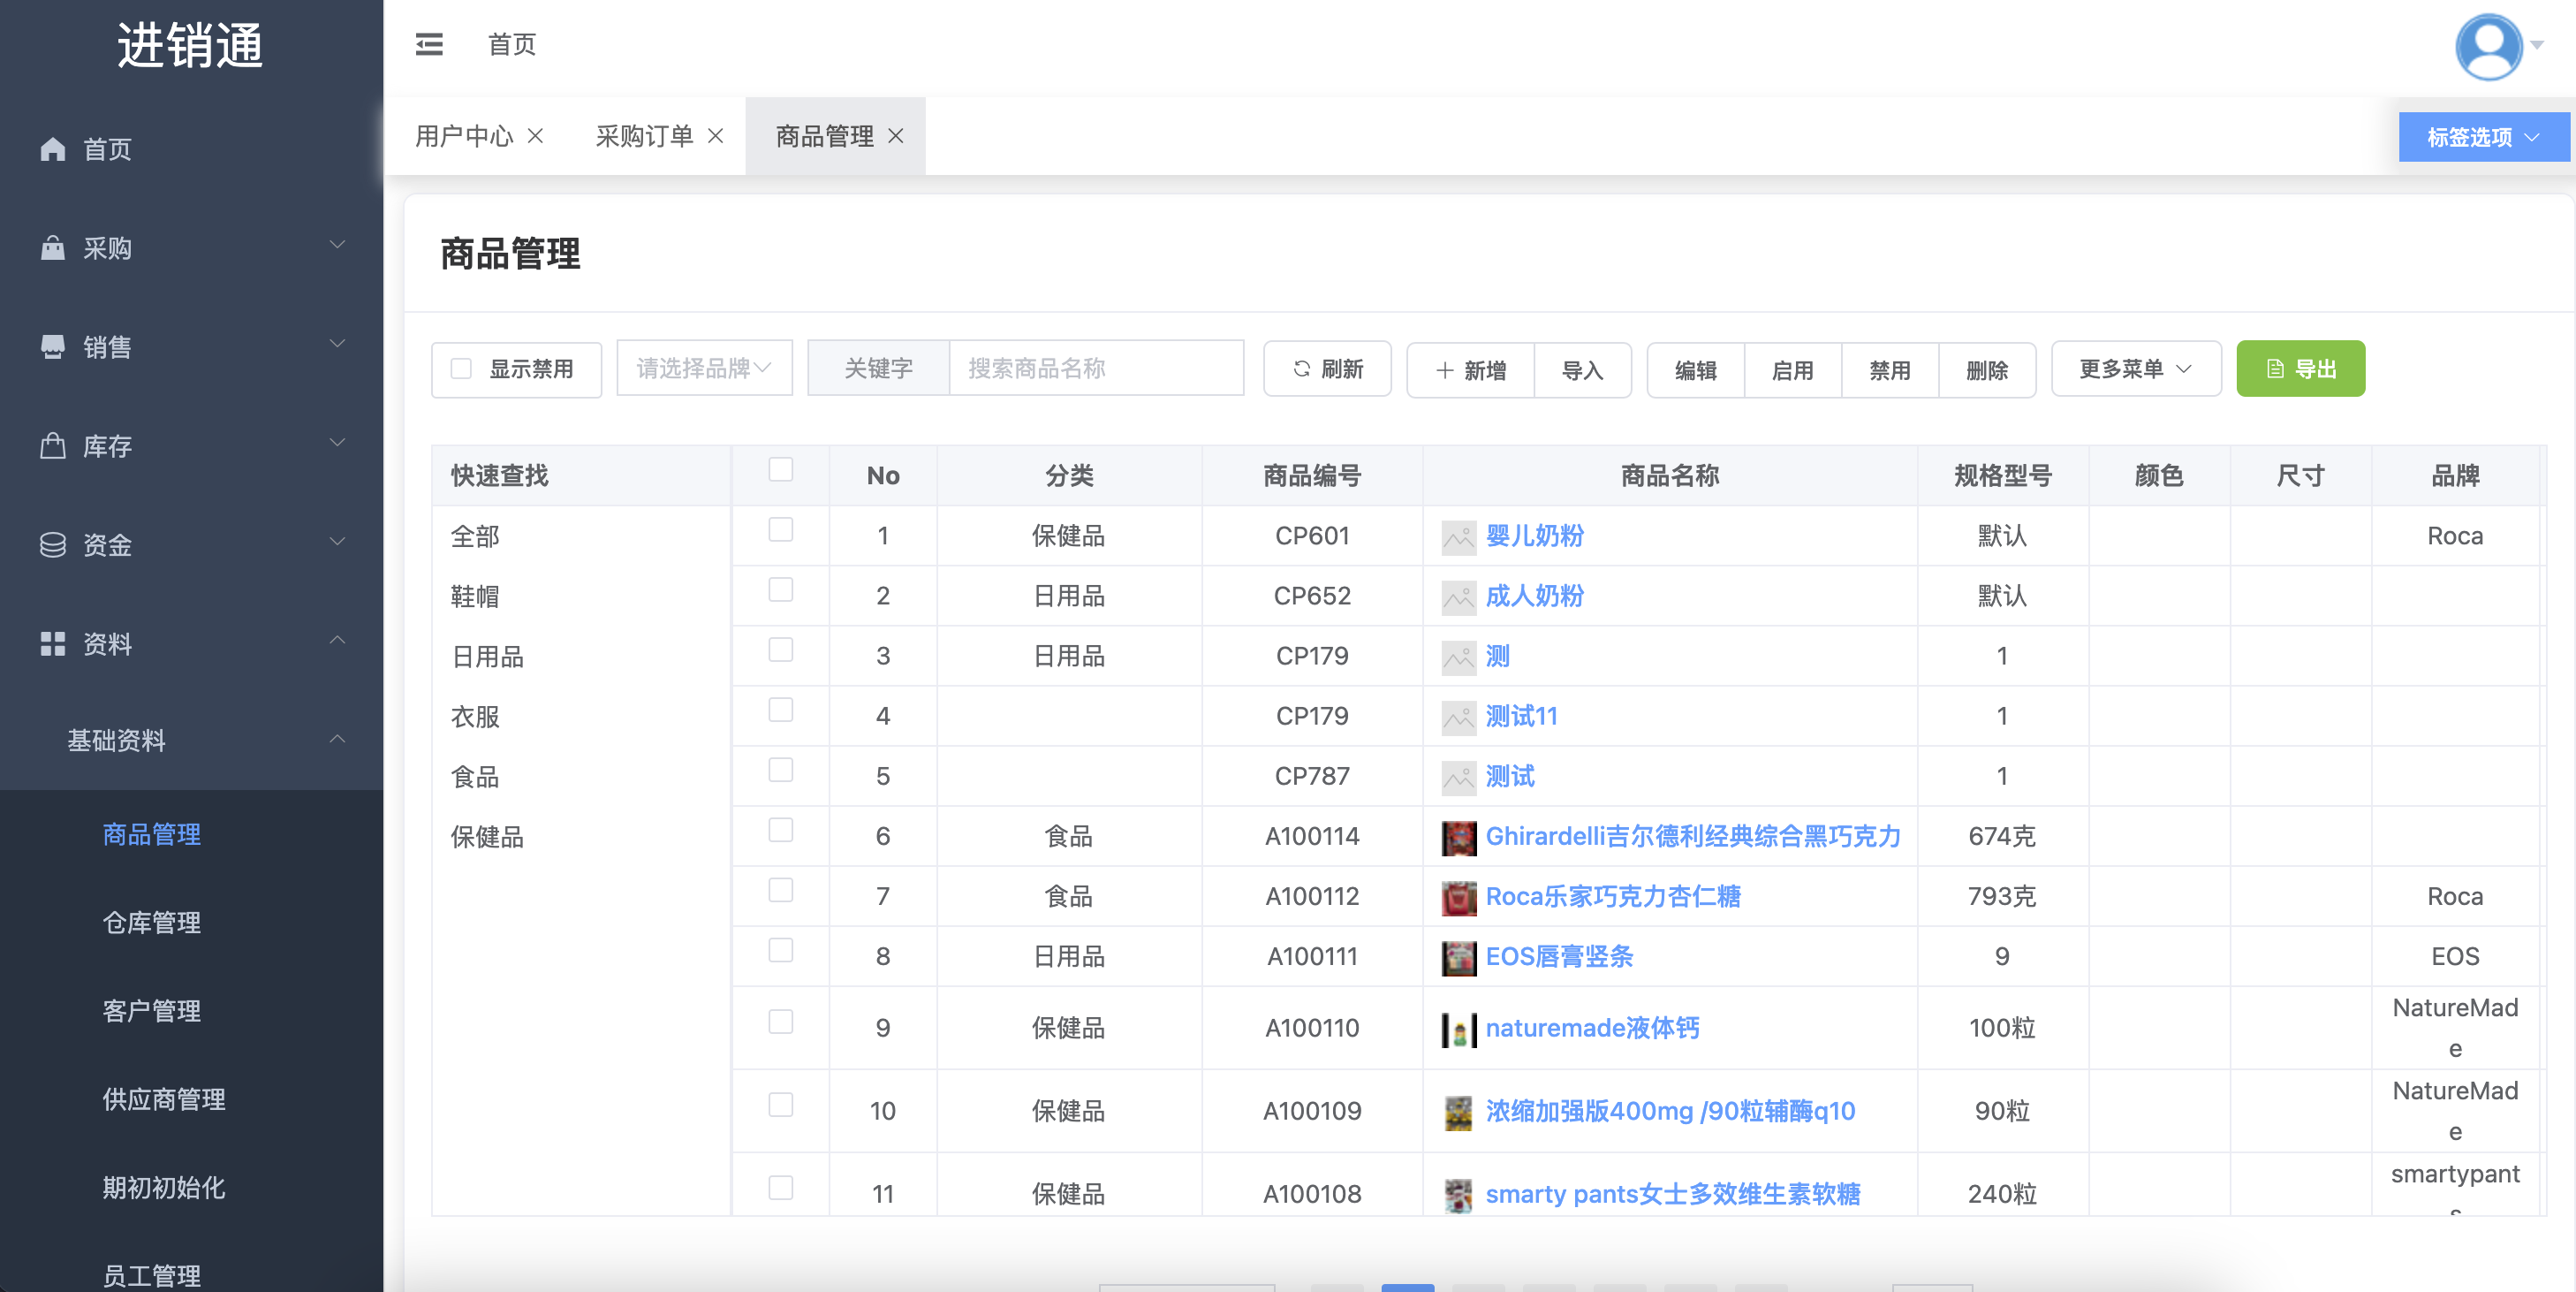
Task: Click the 资金 coins icon
Action: (x=53, y=544)
